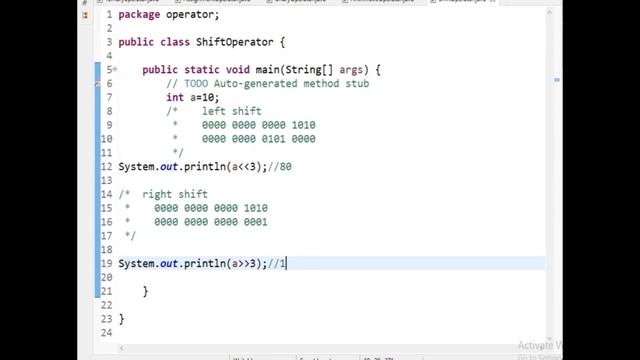The image size is (640, 360).
Task: Click the small icon left of line 1 gutter
Action: [85, 16]
